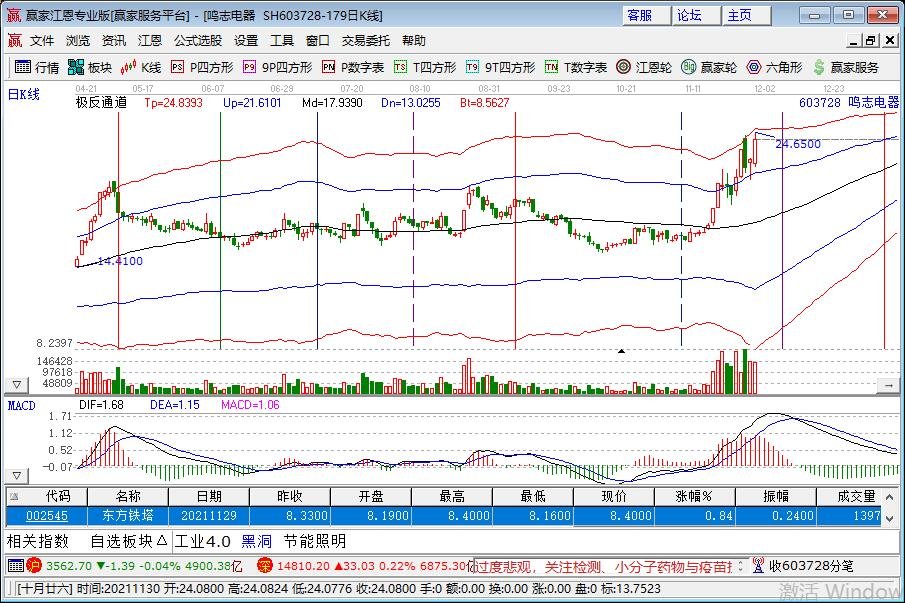905x603 pixels.
Task: Click the 24.6500 price marker
Action: coord(798,144)
